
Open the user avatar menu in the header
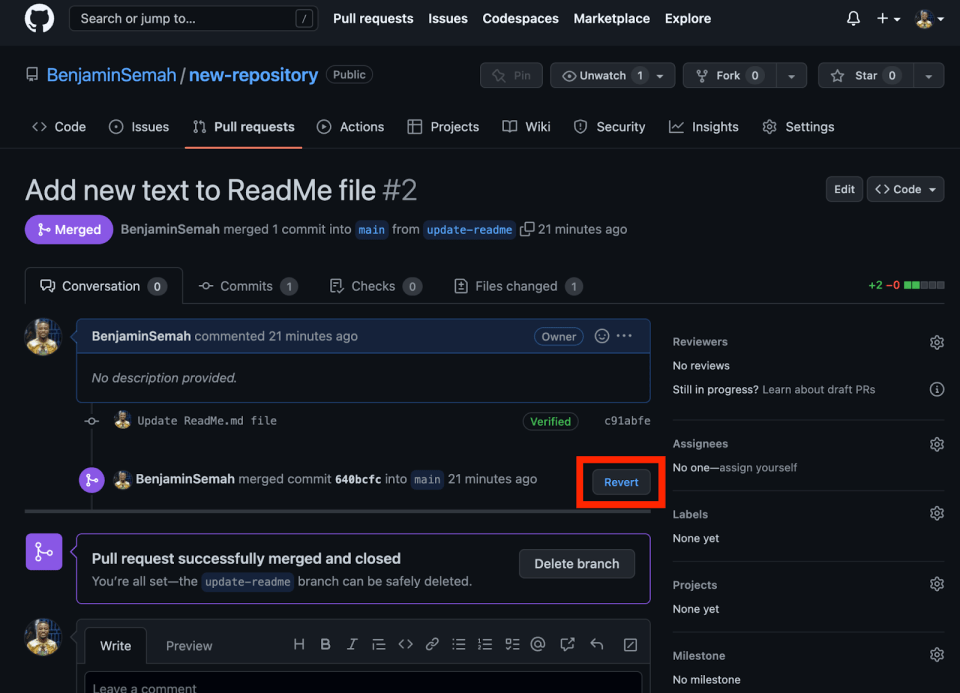pos(929,19)
